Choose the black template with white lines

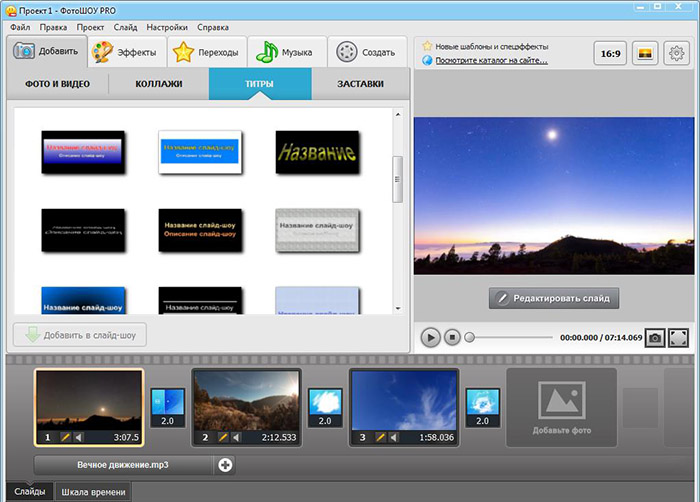coord(200,301)
